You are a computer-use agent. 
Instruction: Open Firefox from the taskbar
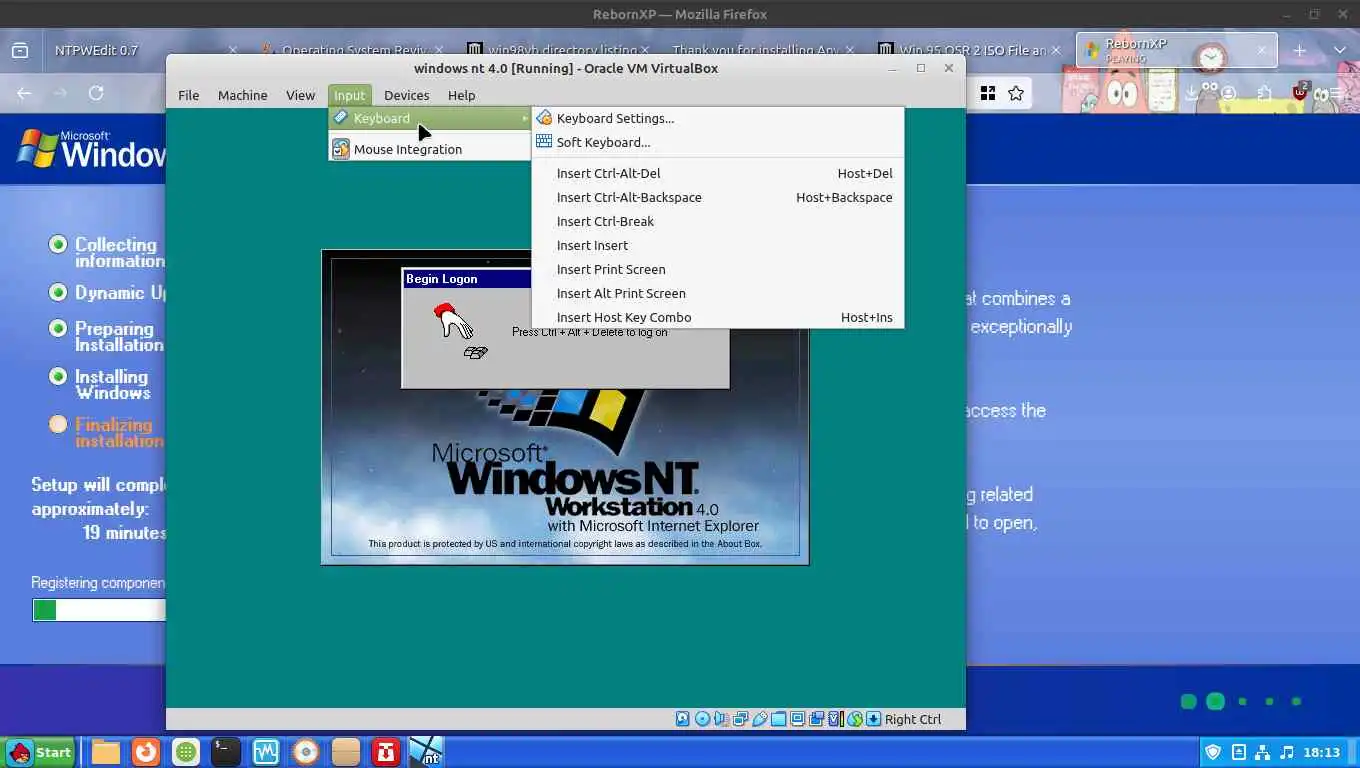[x=146, y=752]
